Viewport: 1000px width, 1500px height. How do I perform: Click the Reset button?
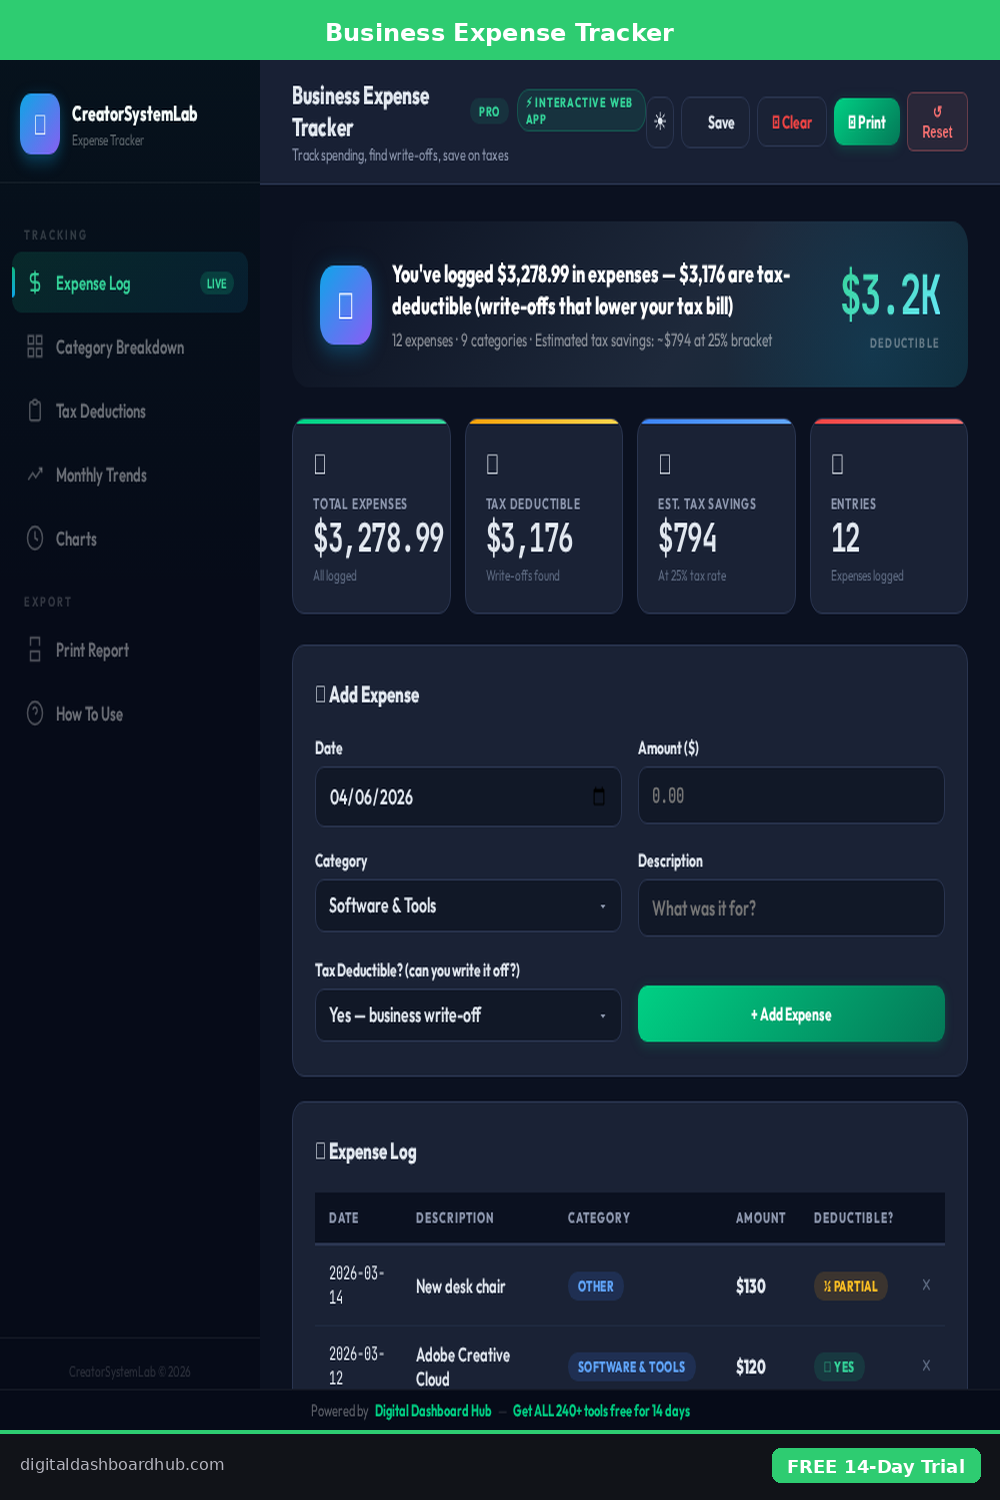tap(937, 122)
